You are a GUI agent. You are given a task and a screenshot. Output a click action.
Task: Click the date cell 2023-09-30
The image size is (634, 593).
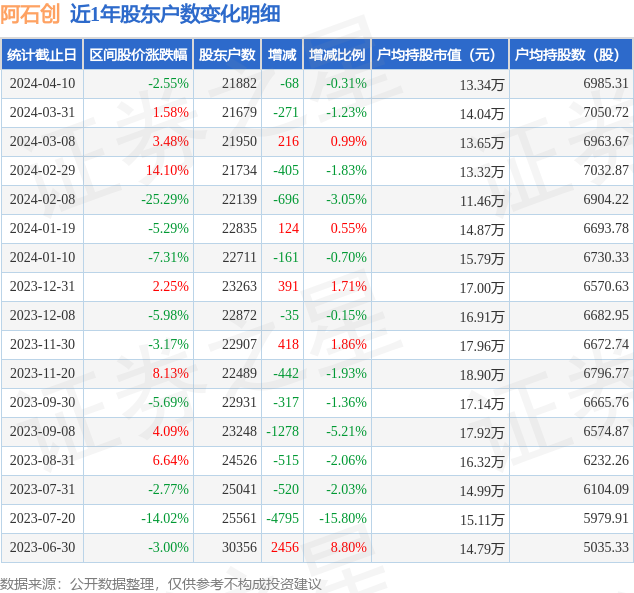click(42, 402)
